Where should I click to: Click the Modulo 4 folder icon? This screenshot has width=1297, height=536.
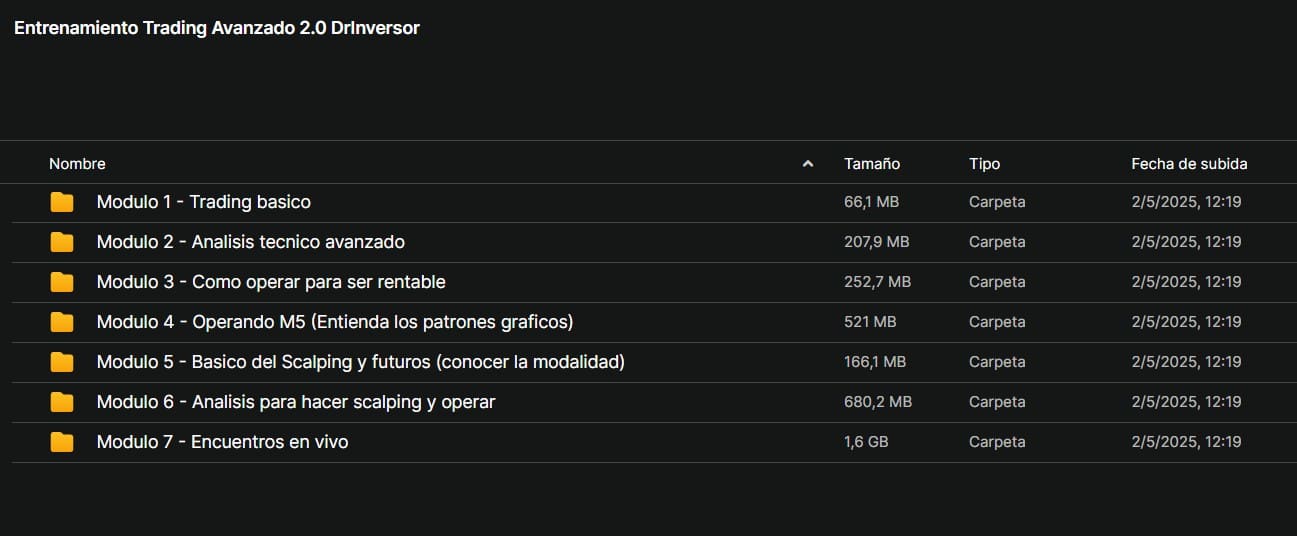coord(62,322)
